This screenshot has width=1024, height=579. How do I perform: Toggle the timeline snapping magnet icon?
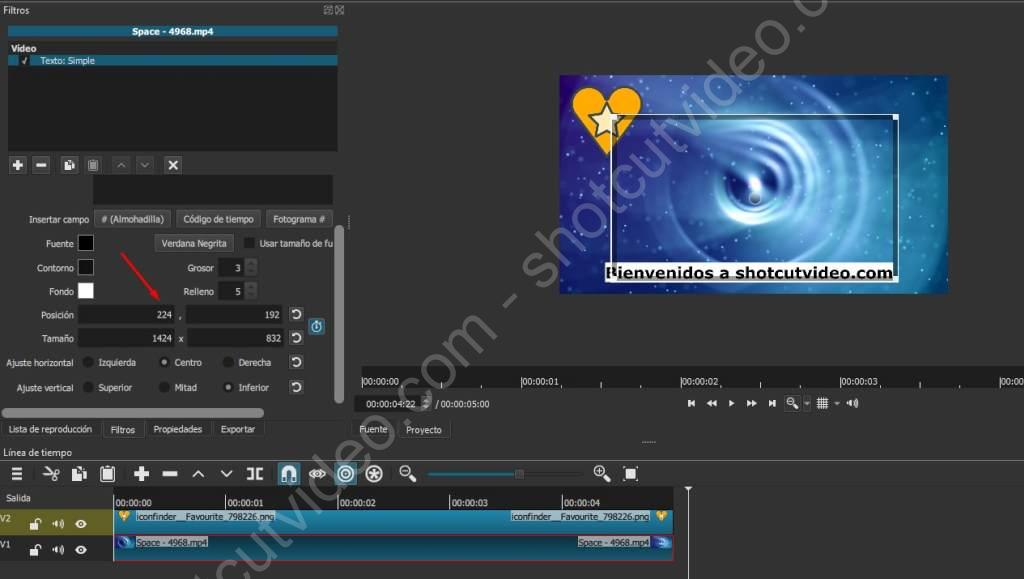(x=288, y=474)
